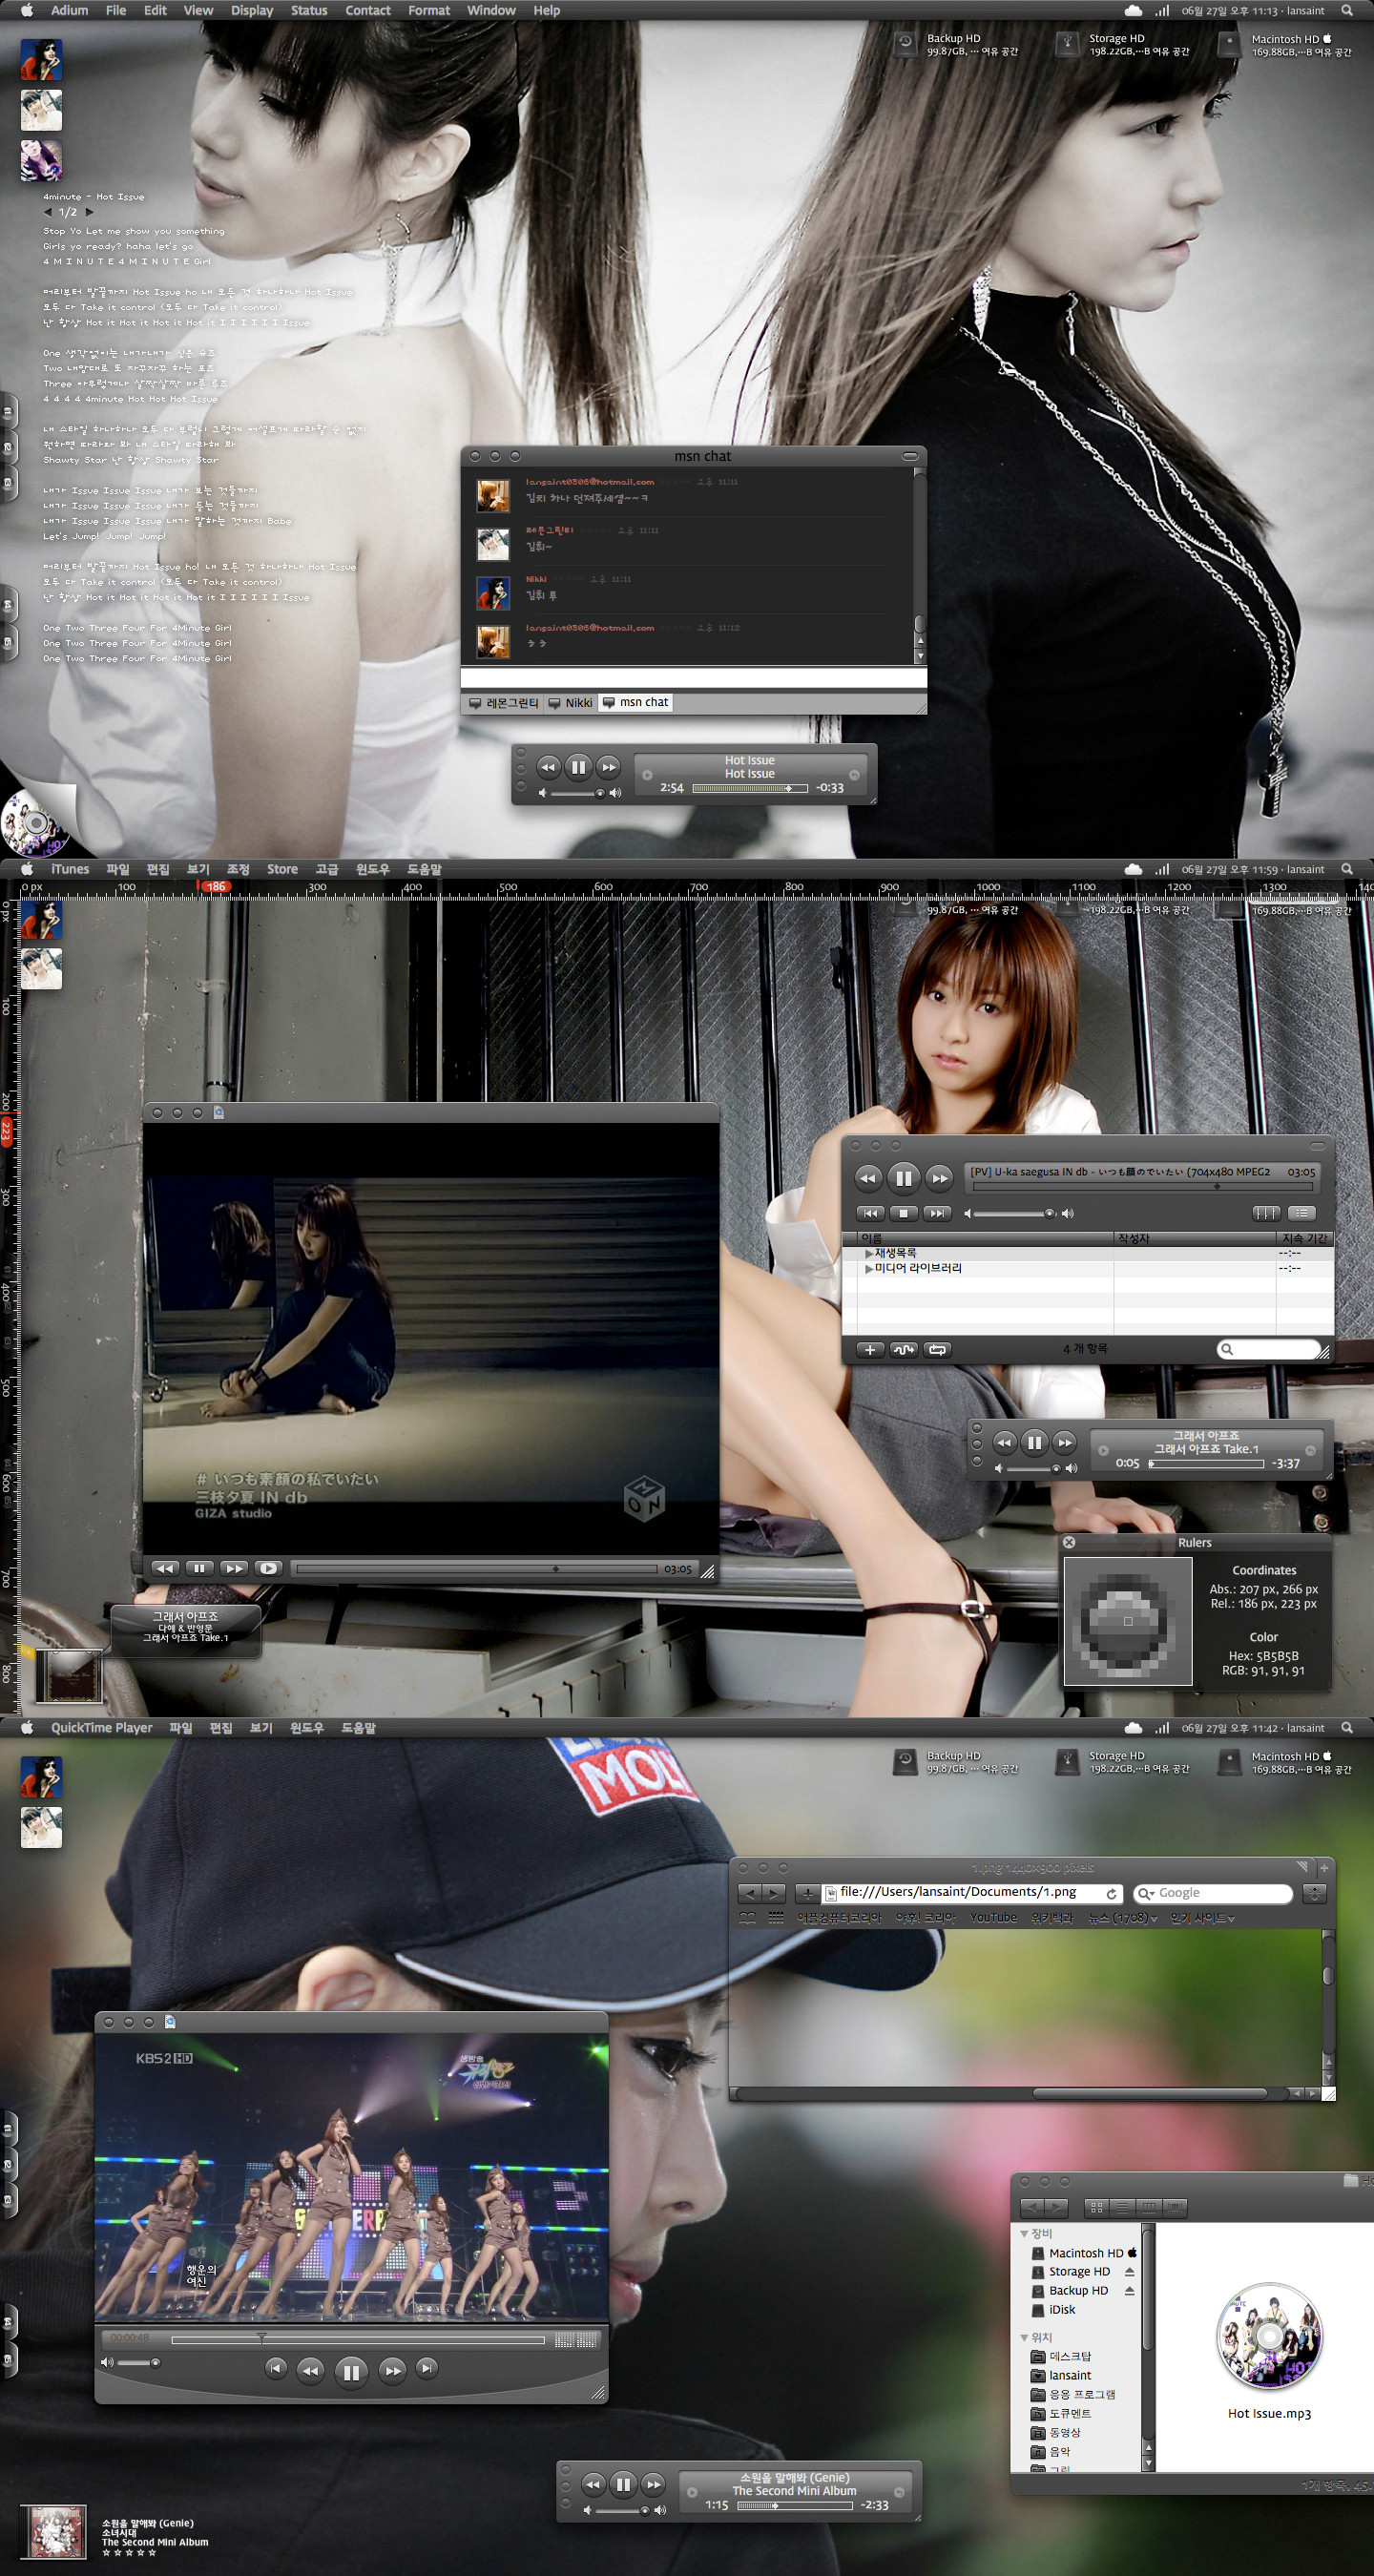Expand the 재생목록 playlist row
Image resolution: width=1374 pixels, height=2576 pixels.
click(x=869, y=1253)
